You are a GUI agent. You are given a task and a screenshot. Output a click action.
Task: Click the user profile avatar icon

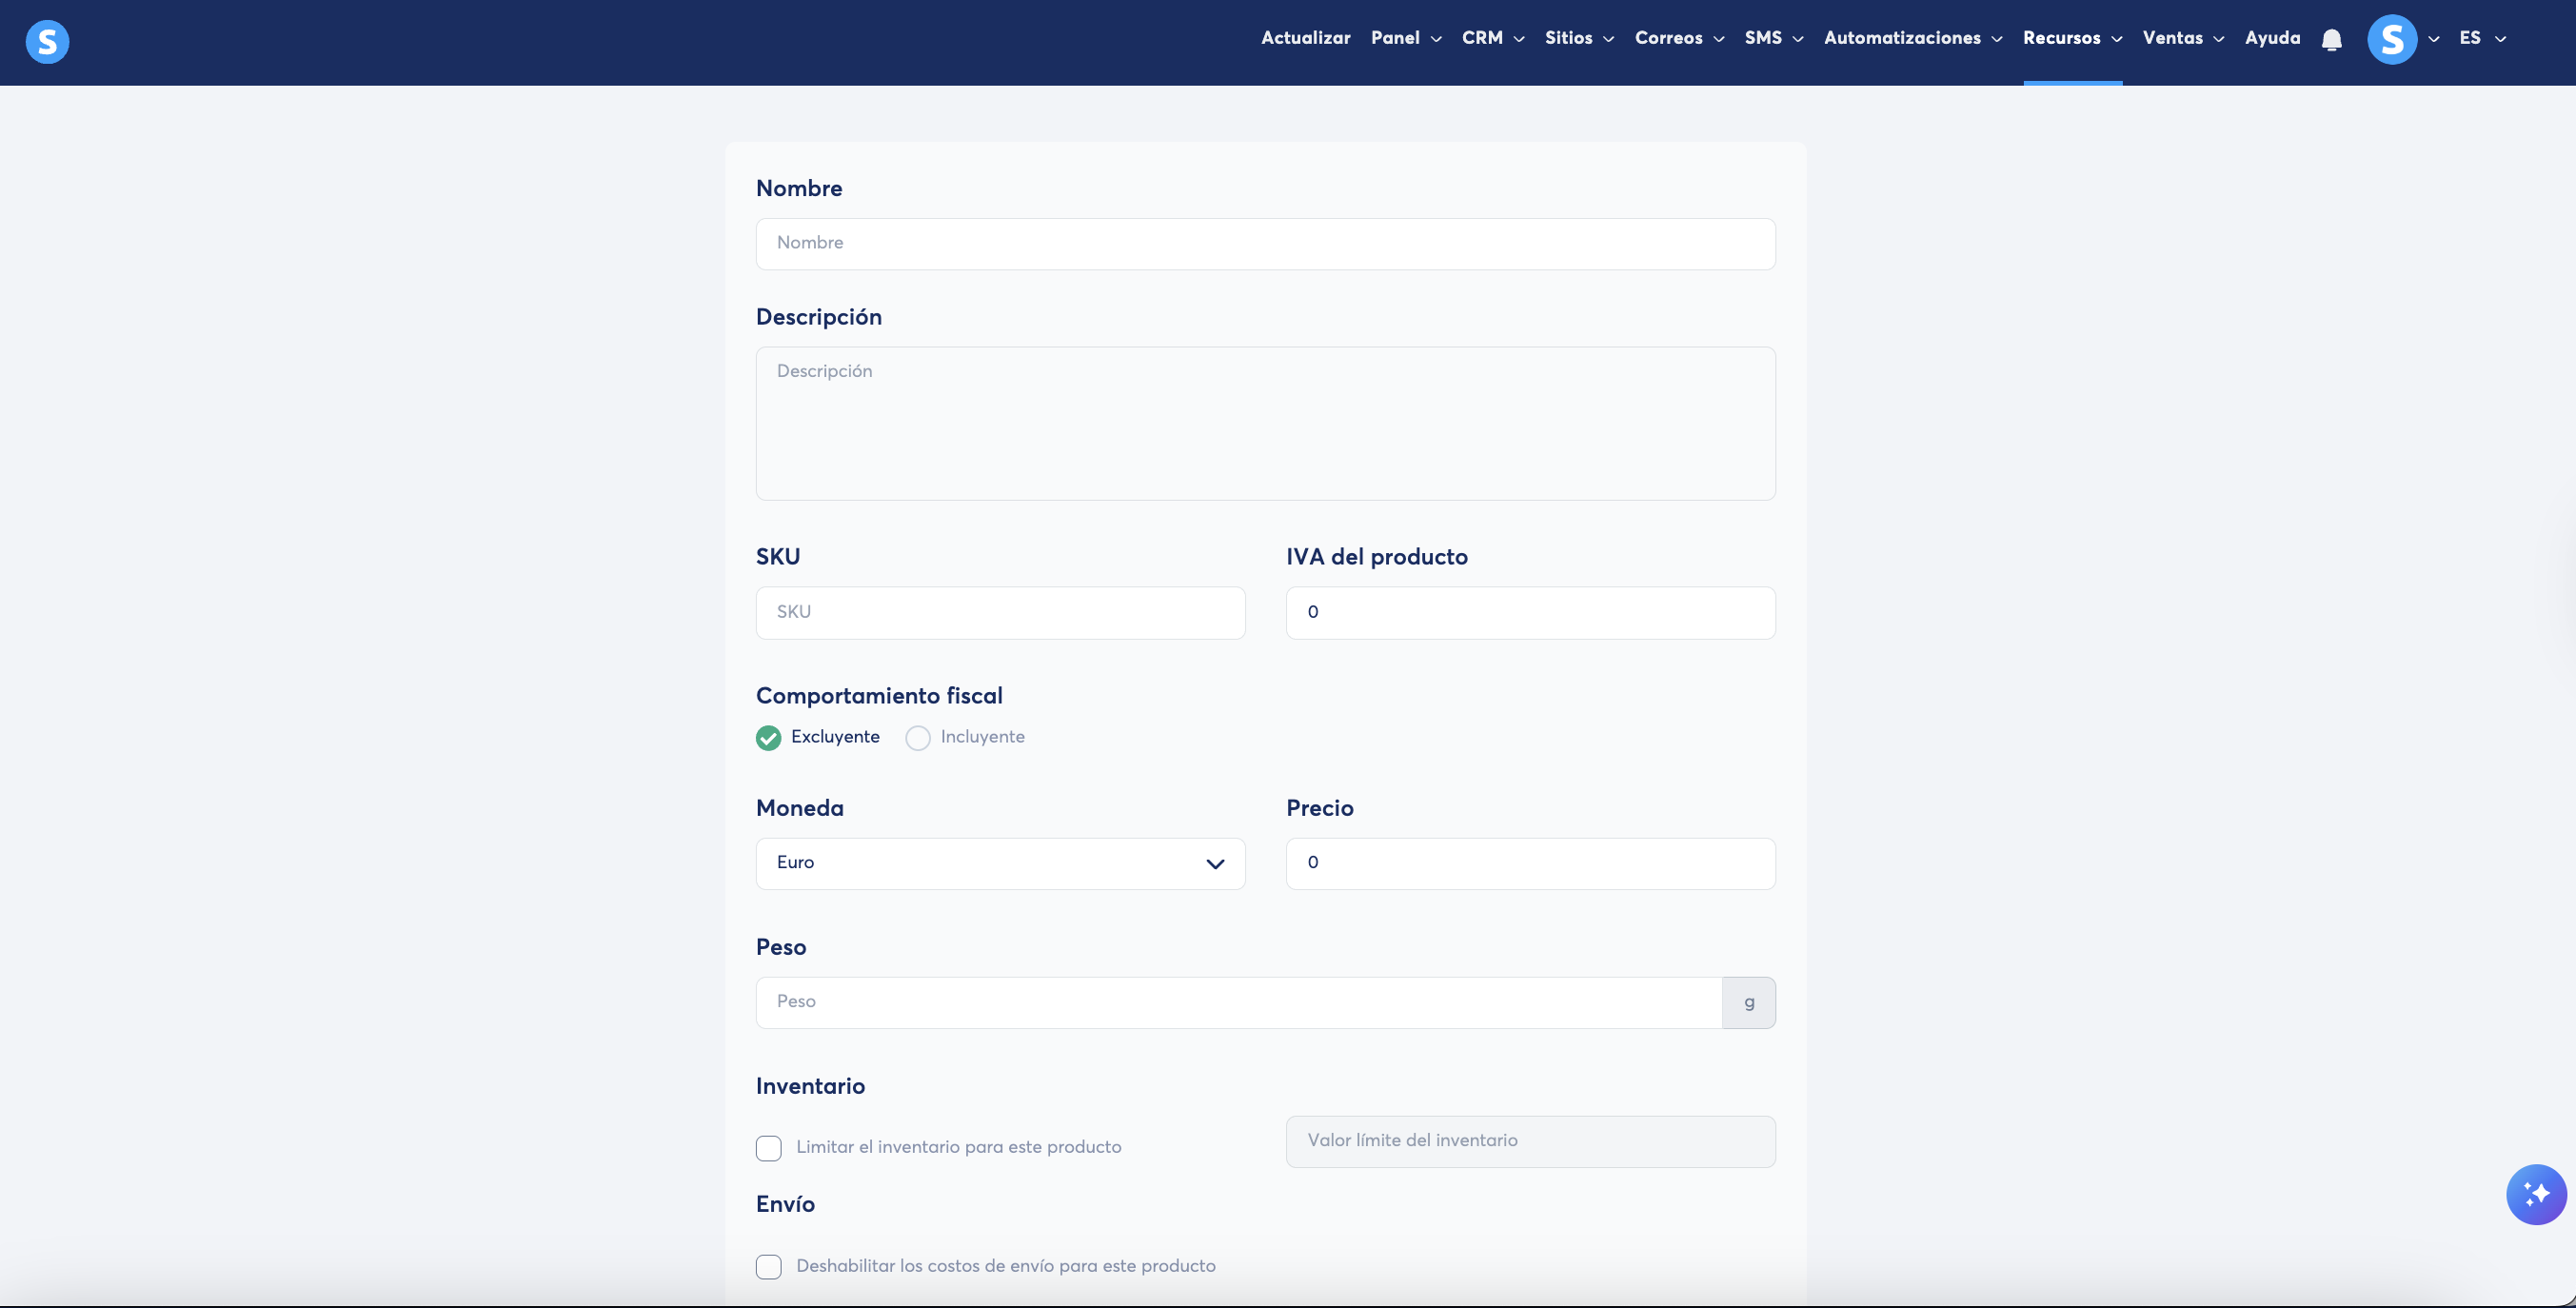(2391, 40)
